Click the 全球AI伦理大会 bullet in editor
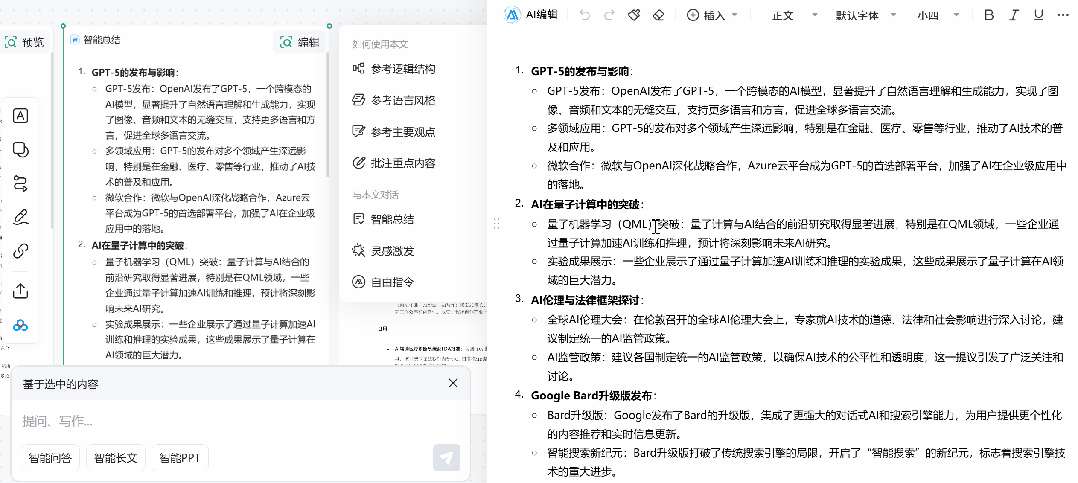 (x=805, y=328)
